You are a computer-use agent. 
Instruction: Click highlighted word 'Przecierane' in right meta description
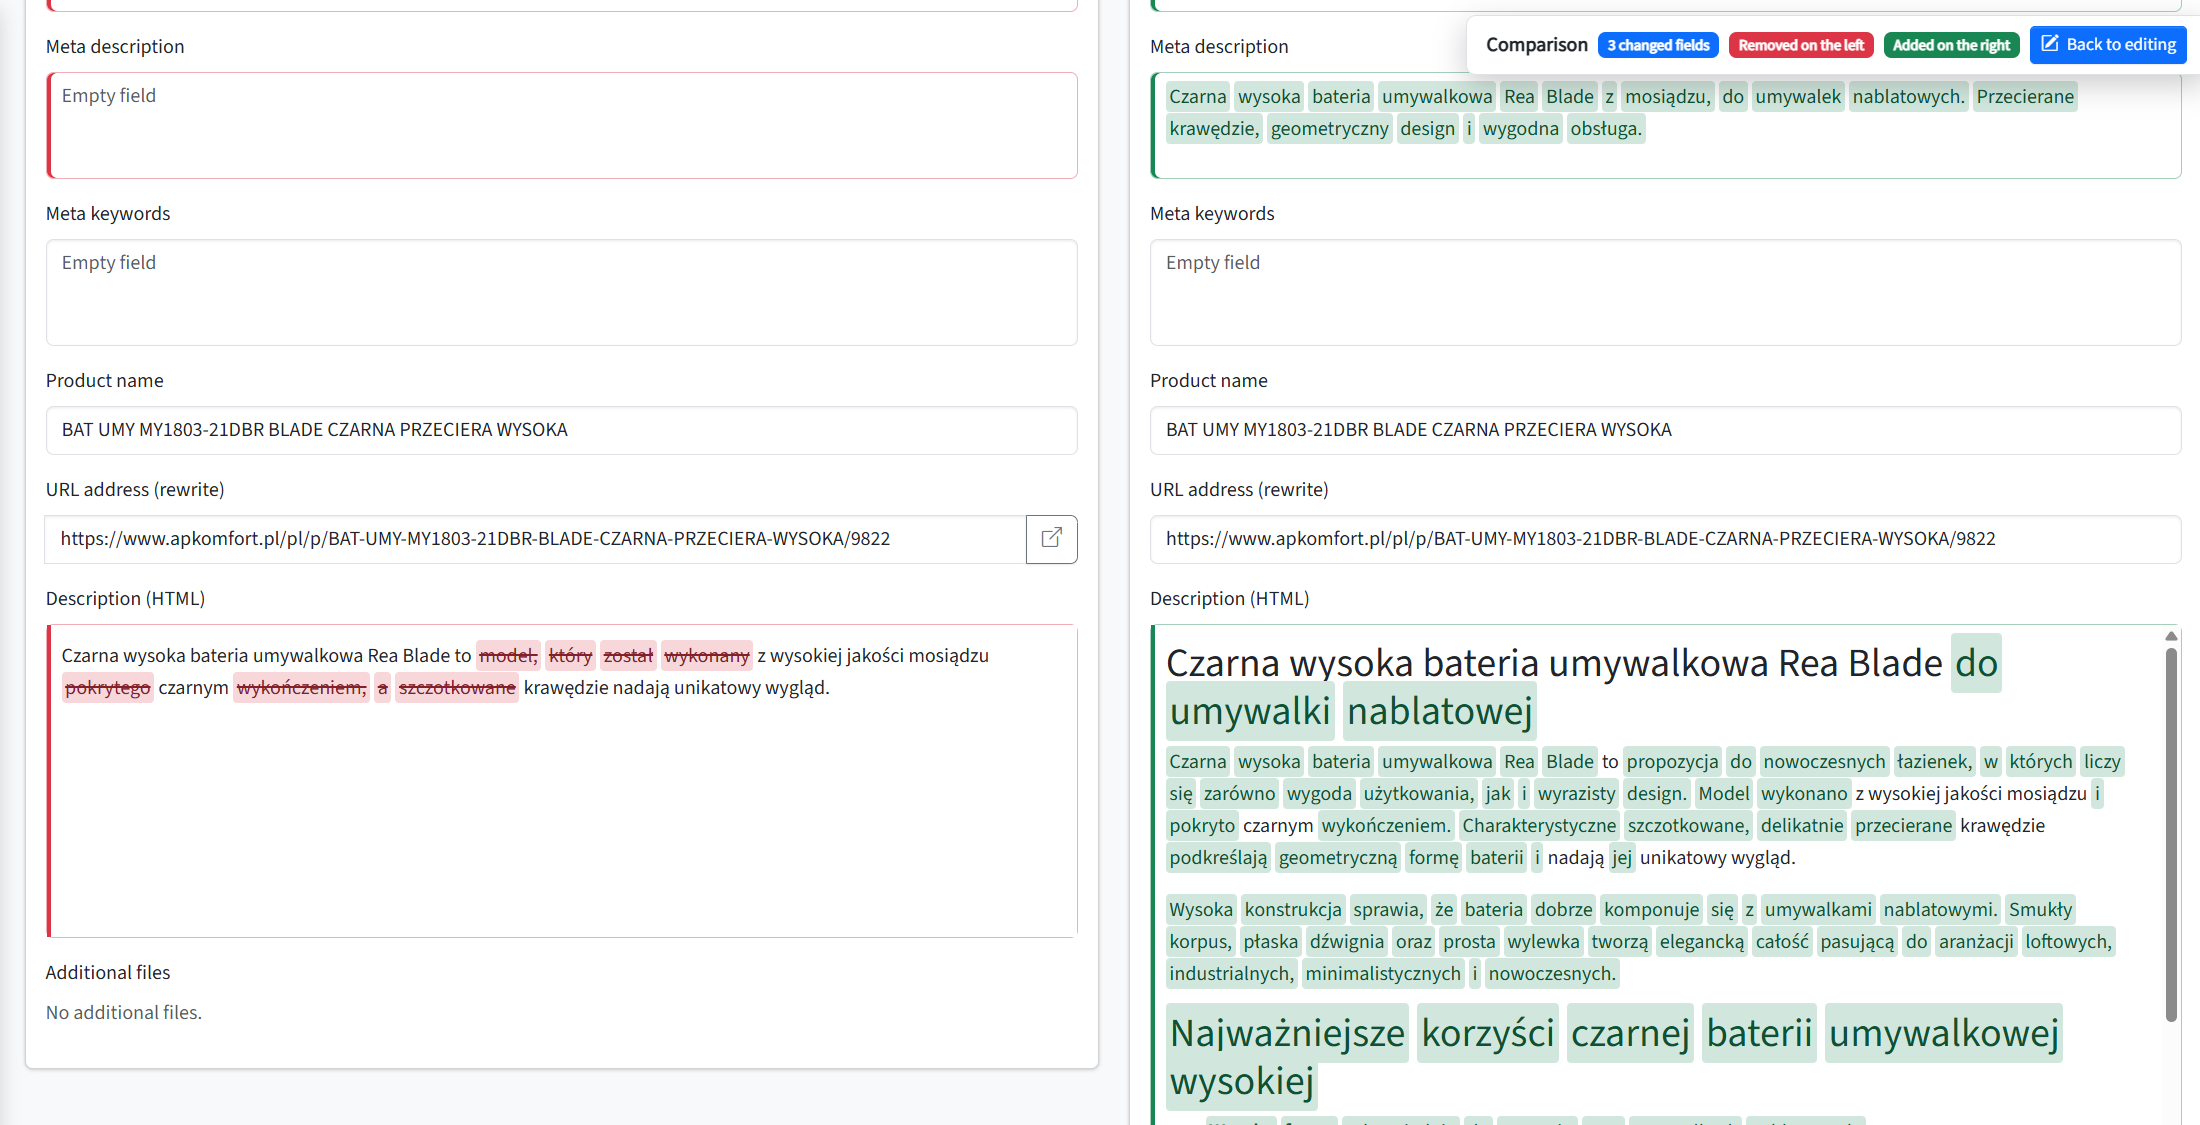point(2025,97)
